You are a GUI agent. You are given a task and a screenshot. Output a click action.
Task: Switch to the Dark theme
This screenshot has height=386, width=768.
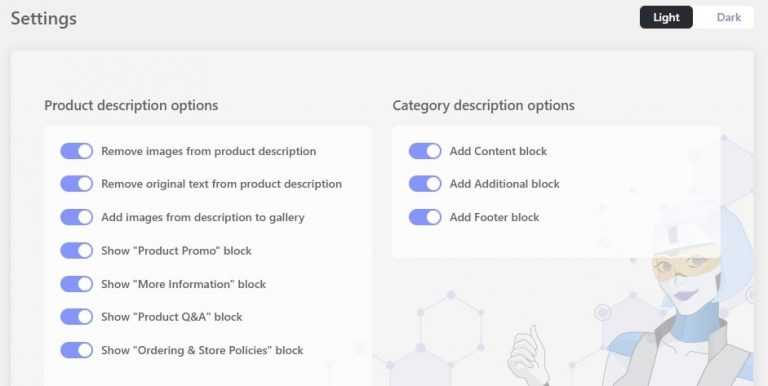pyautogui.click(x=728, y=17)
